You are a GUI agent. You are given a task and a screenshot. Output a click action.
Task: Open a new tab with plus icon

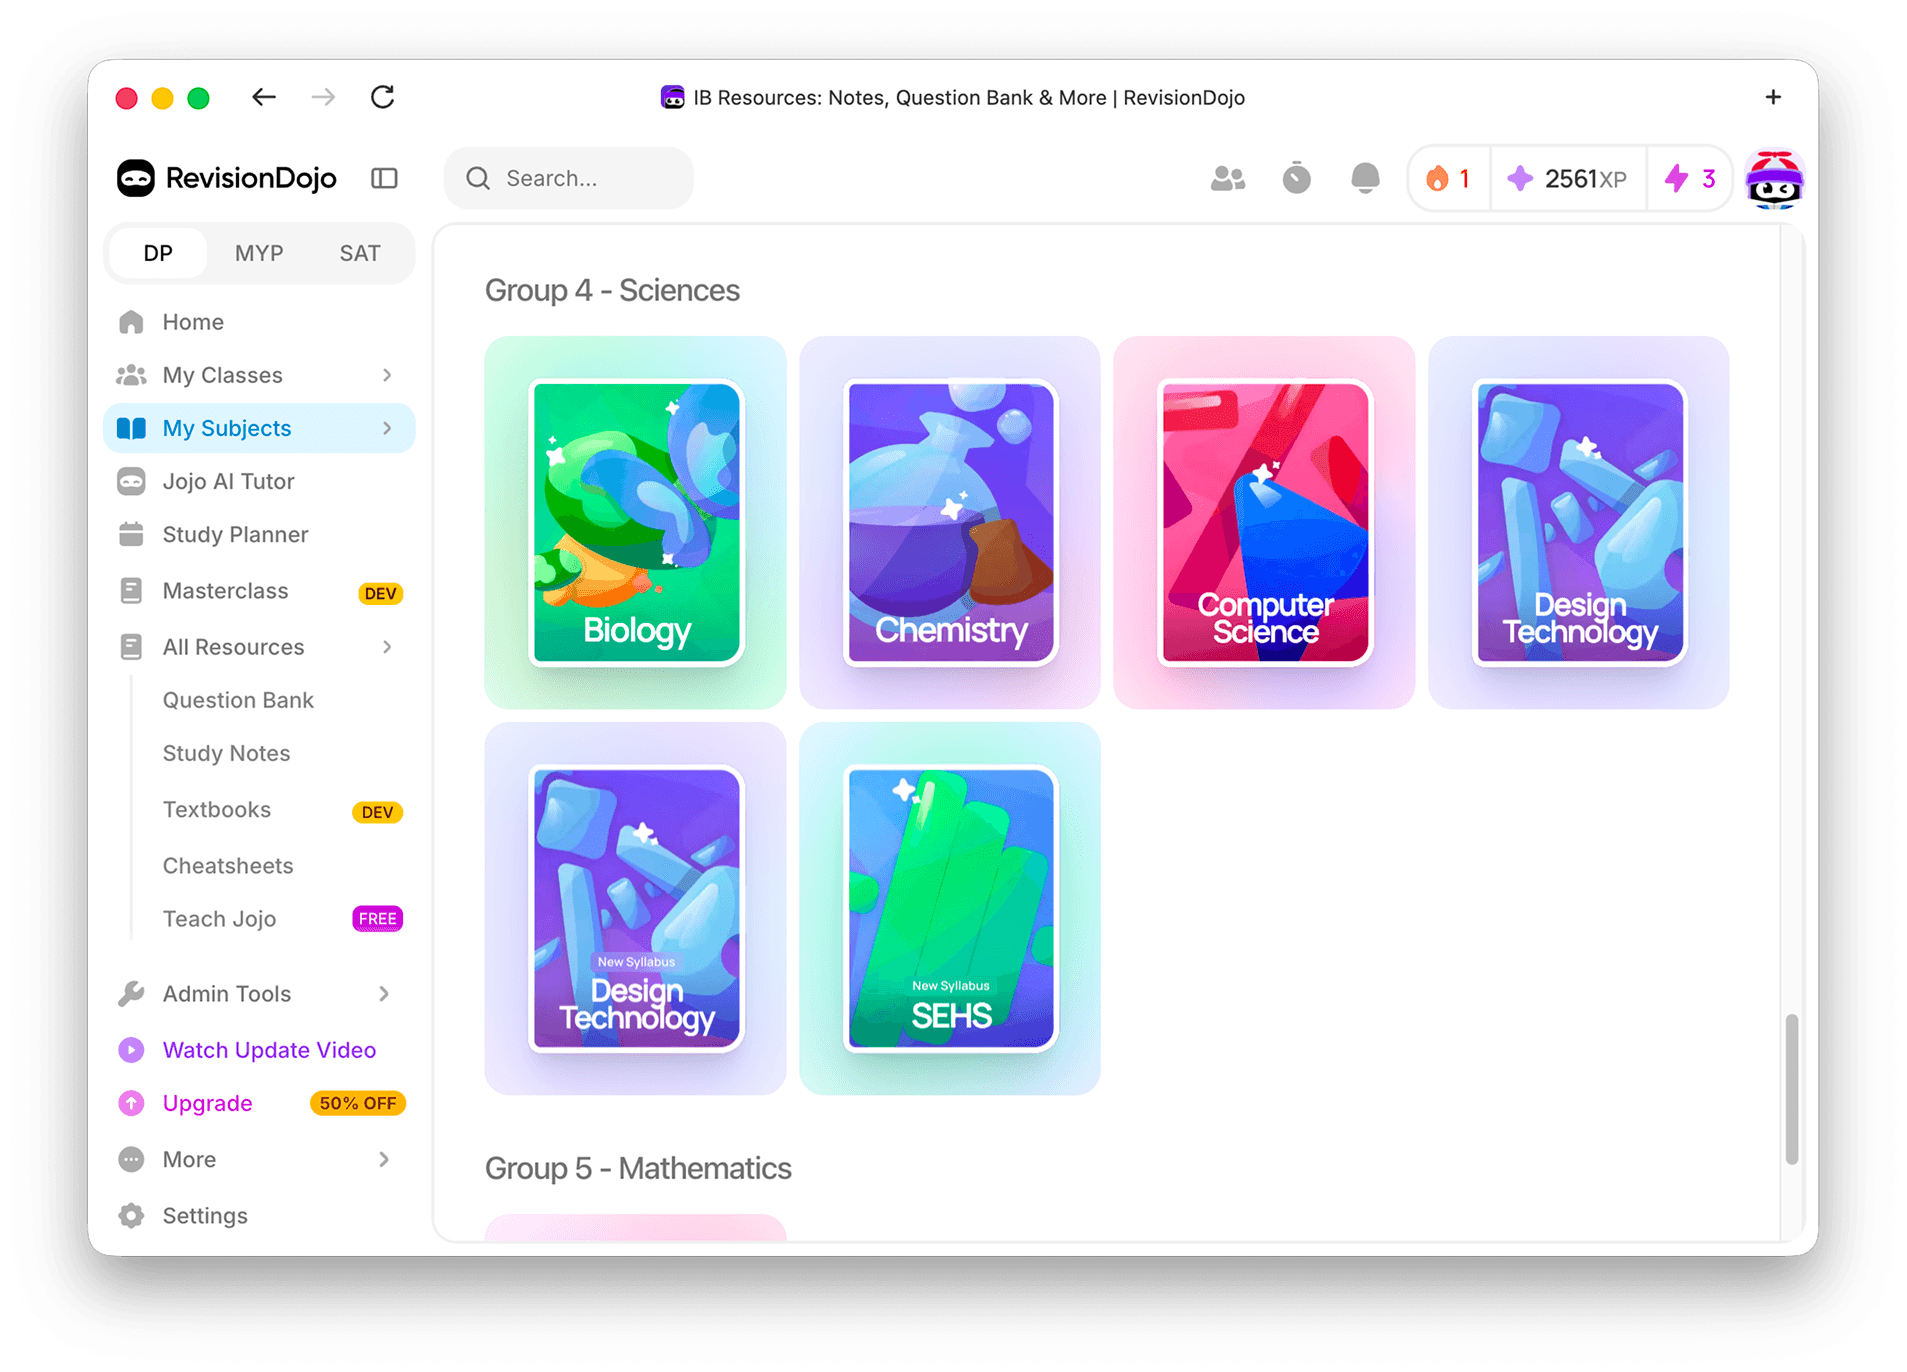[1773, 97]
